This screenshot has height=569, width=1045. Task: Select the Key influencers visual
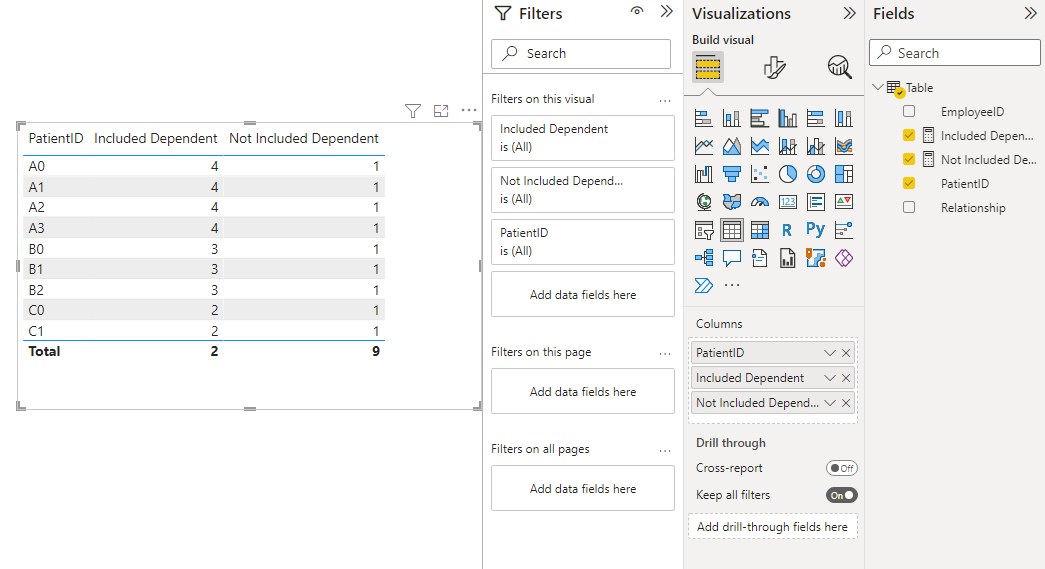(844, 231)
